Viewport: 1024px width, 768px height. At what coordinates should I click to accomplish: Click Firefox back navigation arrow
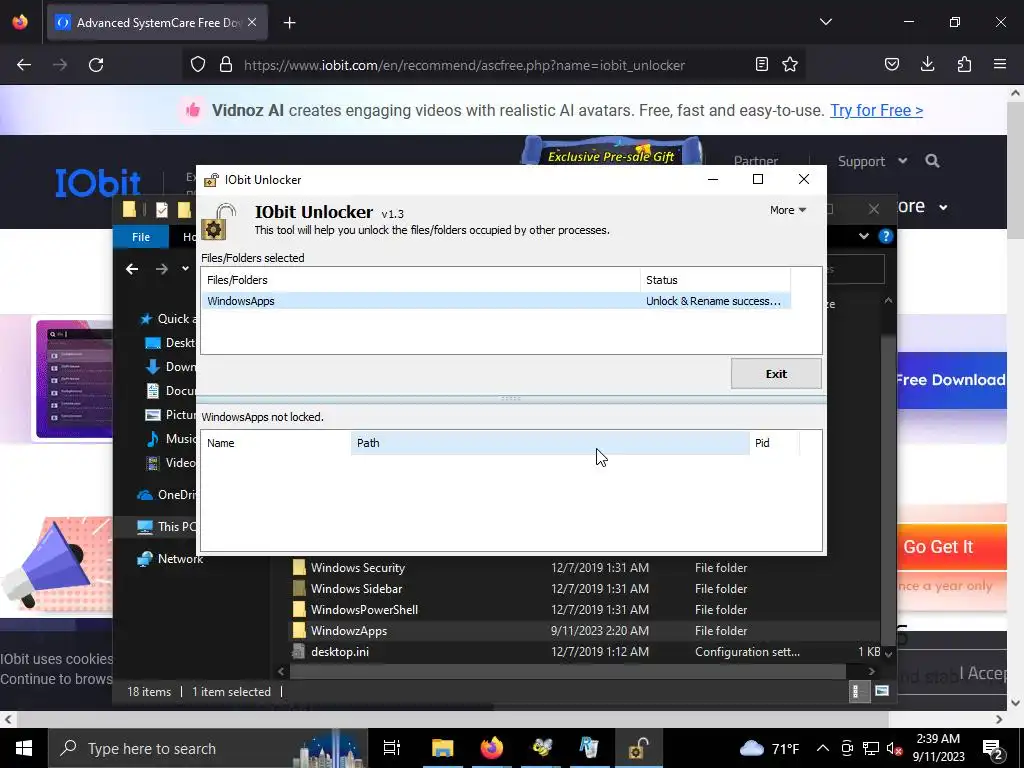24,65
